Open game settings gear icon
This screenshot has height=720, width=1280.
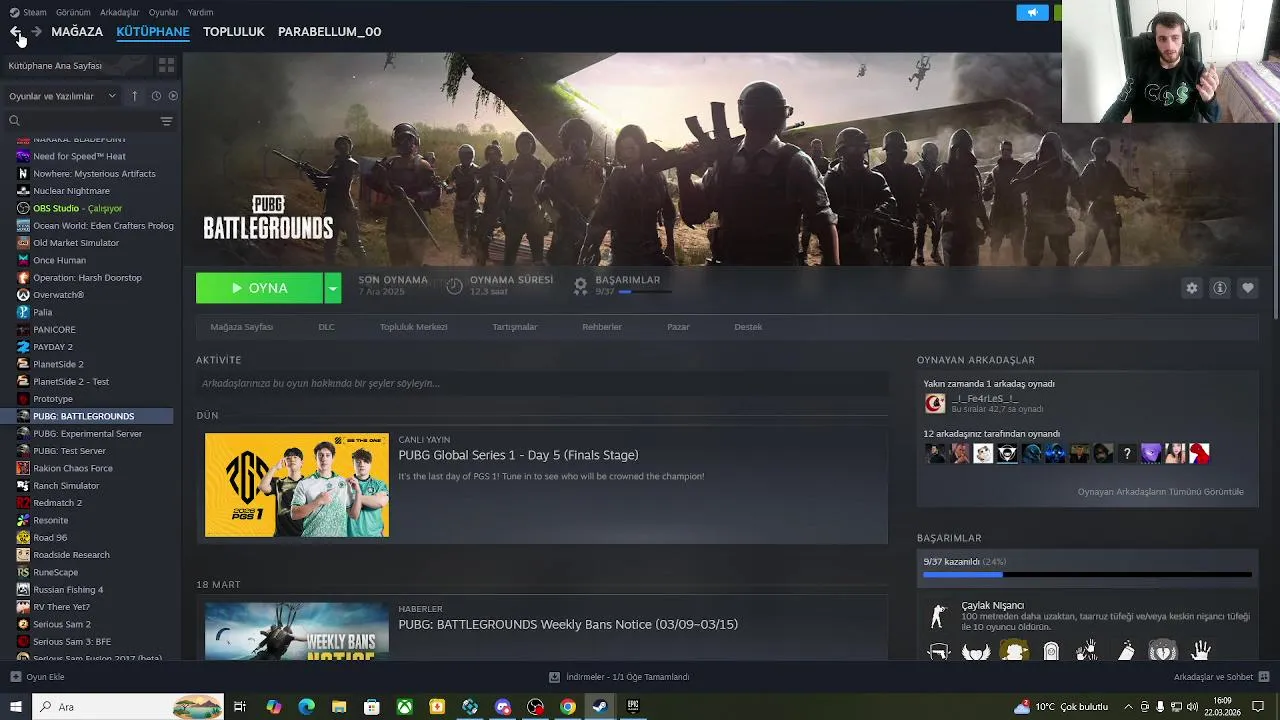1191,288
